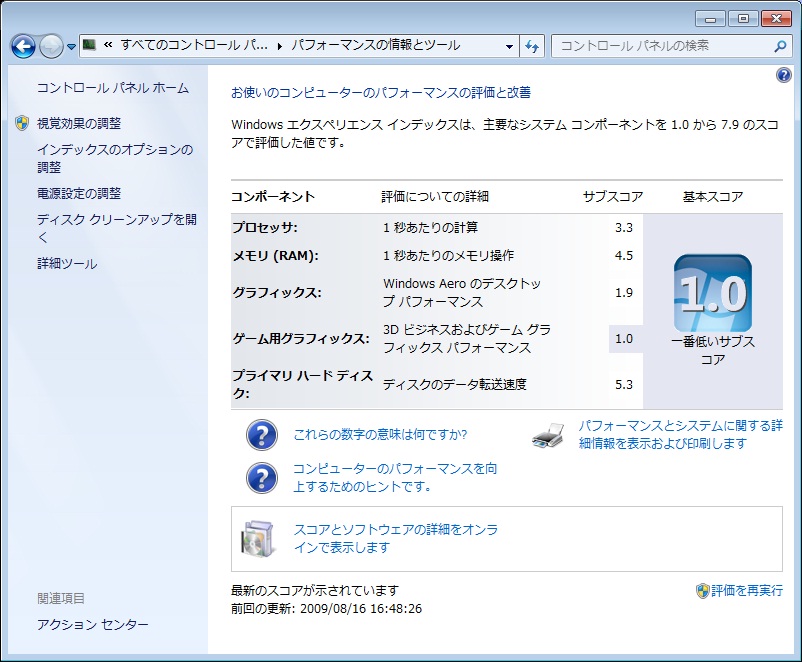Open アクション センター related link
The height and width of the screenshot is (662, 802).
pos(93,625)
